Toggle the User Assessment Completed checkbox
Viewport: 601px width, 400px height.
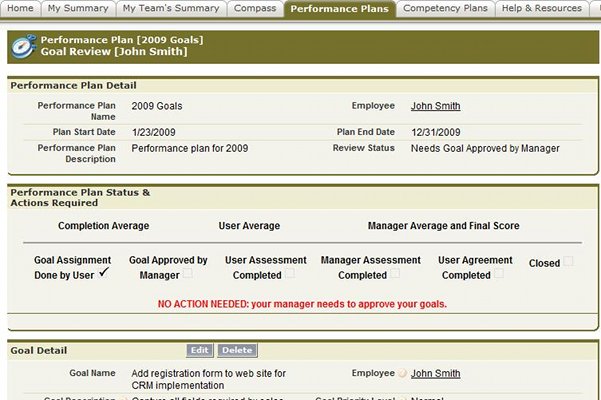click(290, 273)
